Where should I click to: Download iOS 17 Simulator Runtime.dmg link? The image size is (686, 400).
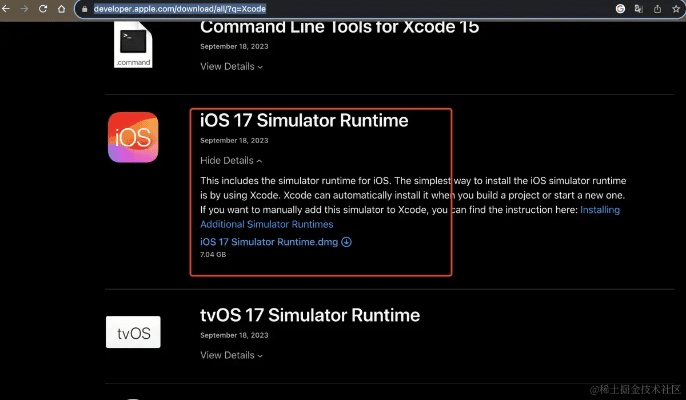click(269, 242)
